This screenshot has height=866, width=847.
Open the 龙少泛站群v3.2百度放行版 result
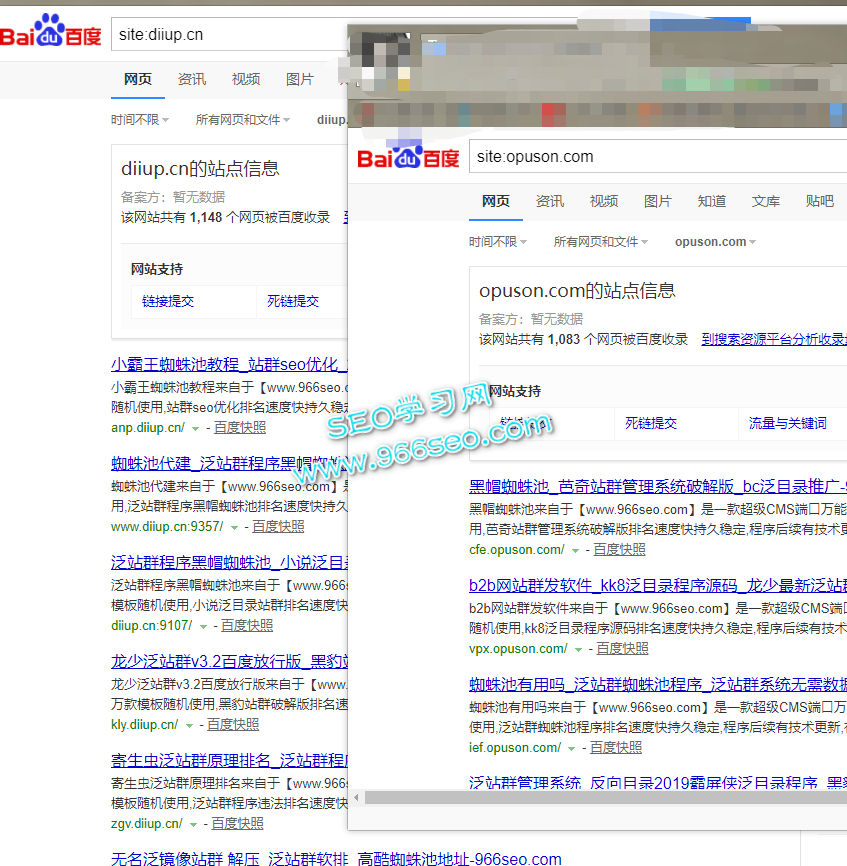coord(229,661)
